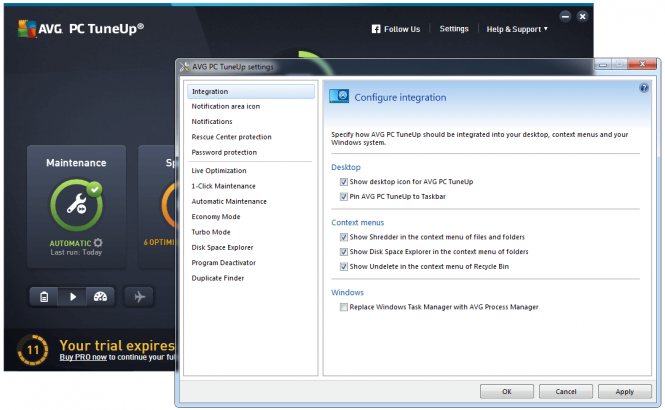Uncheck Show Shredder in context menu
This screenshot has width=665, height=410.
pos(344,237)
